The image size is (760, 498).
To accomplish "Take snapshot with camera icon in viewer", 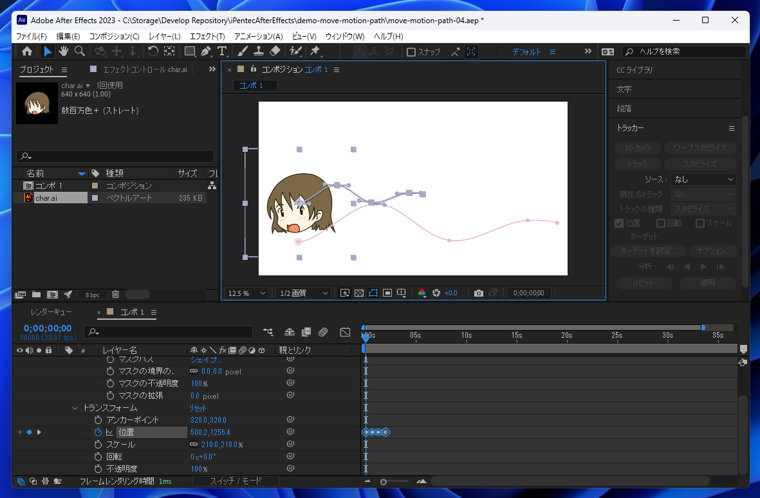I will coord(478,293).
